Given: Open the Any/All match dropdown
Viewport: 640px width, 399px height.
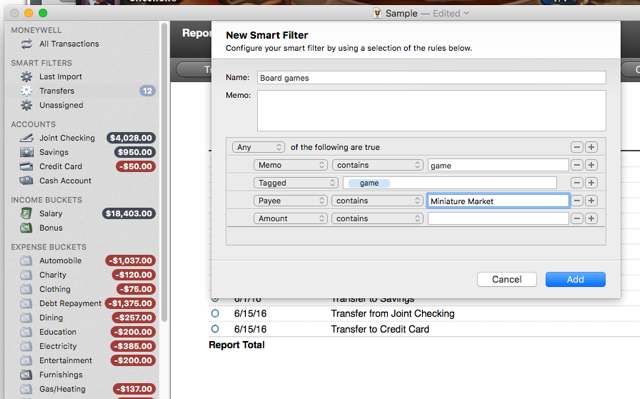Looking at the screenshot, I should pos(258,147).
